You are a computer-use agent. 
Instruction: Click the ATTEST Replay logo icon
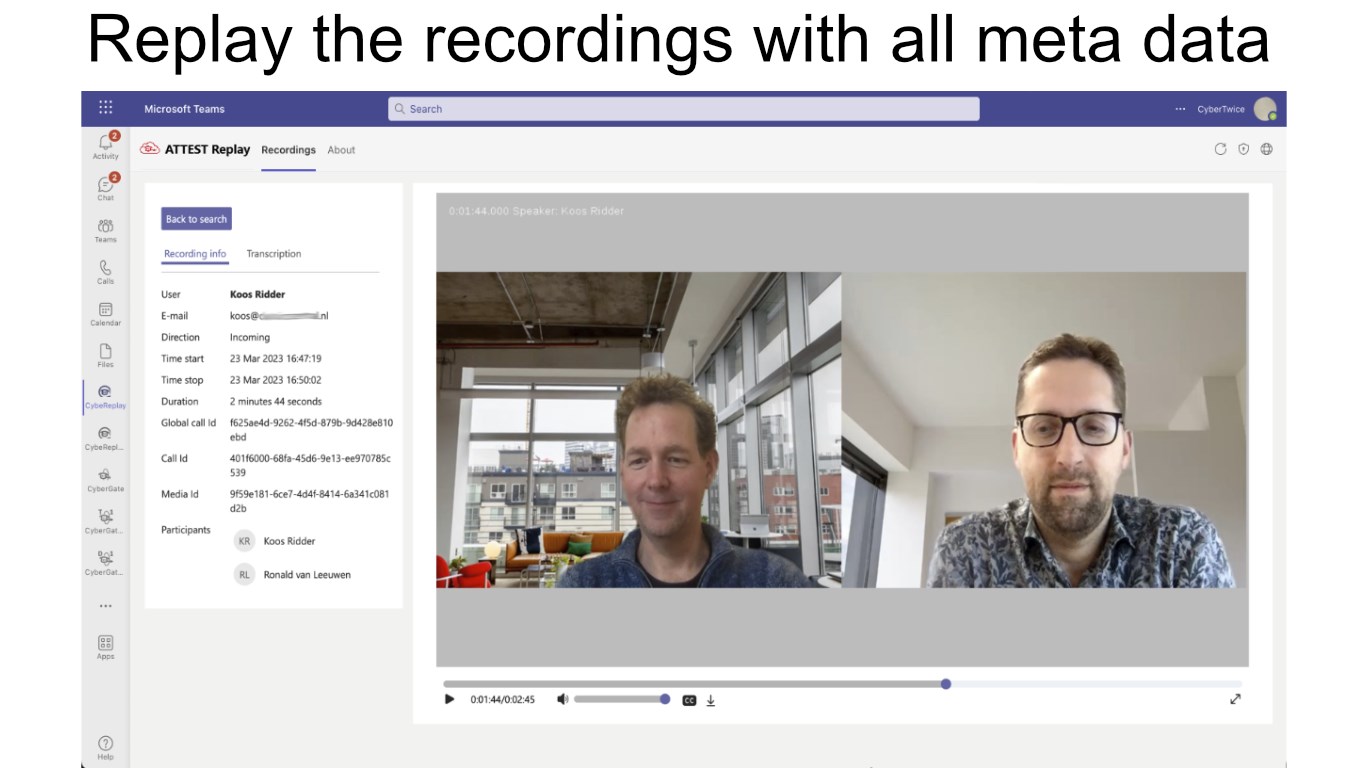click(x=150, y=149)
